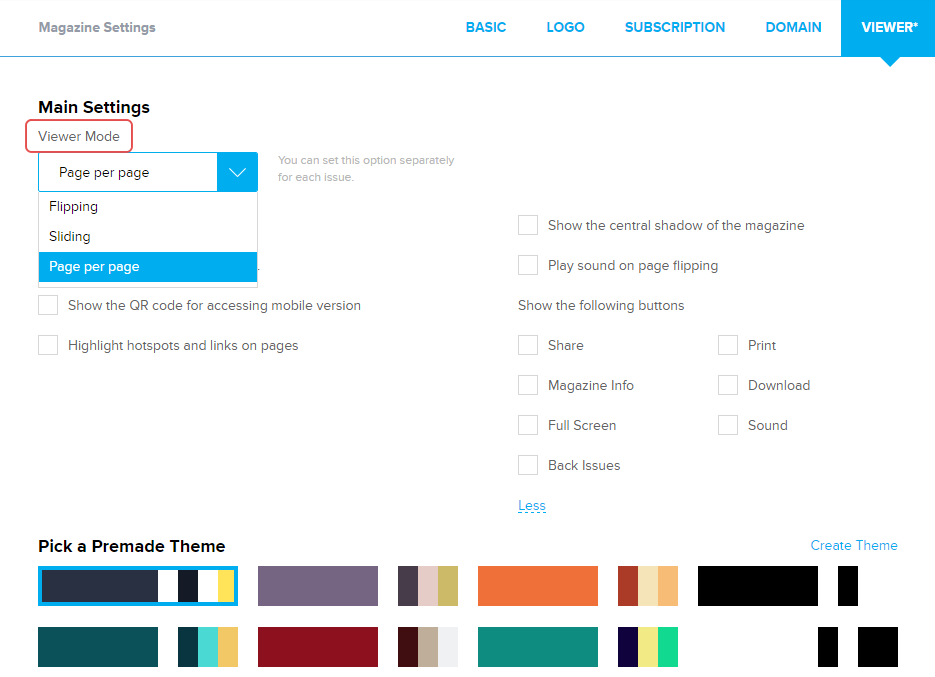Enable the central shadow of the magazine
Image resolution: width=935 pixels, height=677 pixels.
click(528, 226)
